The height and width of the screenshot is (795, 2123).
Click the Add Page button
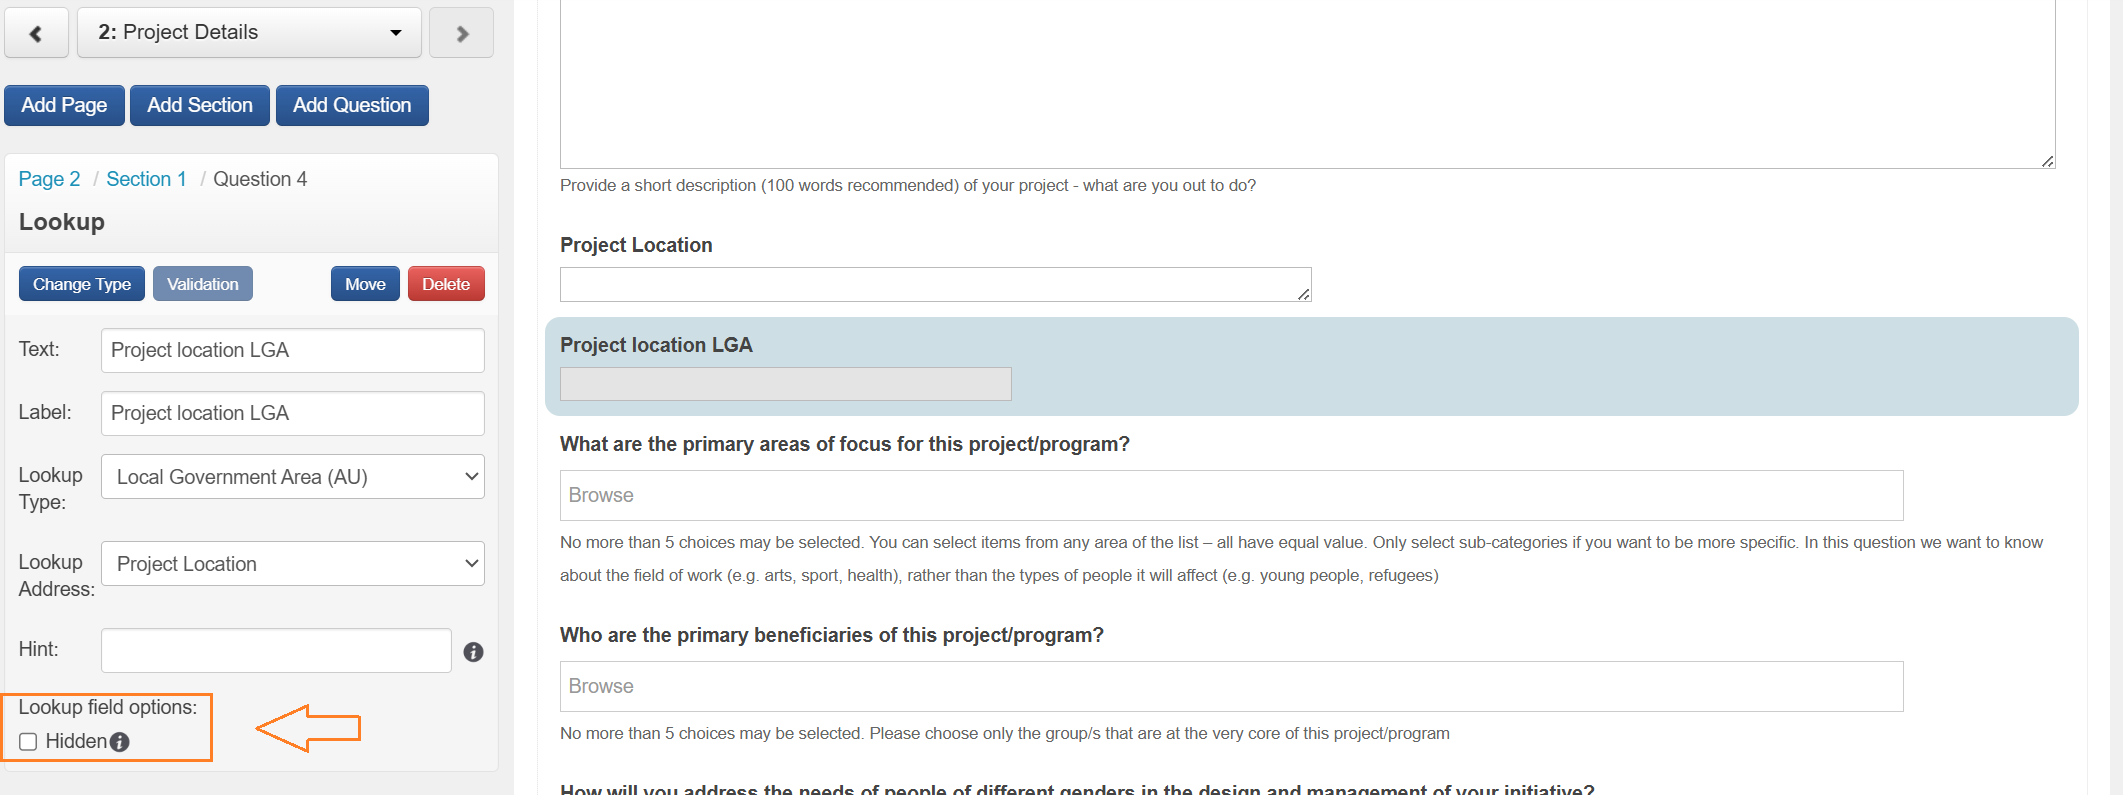coord(64,105)
